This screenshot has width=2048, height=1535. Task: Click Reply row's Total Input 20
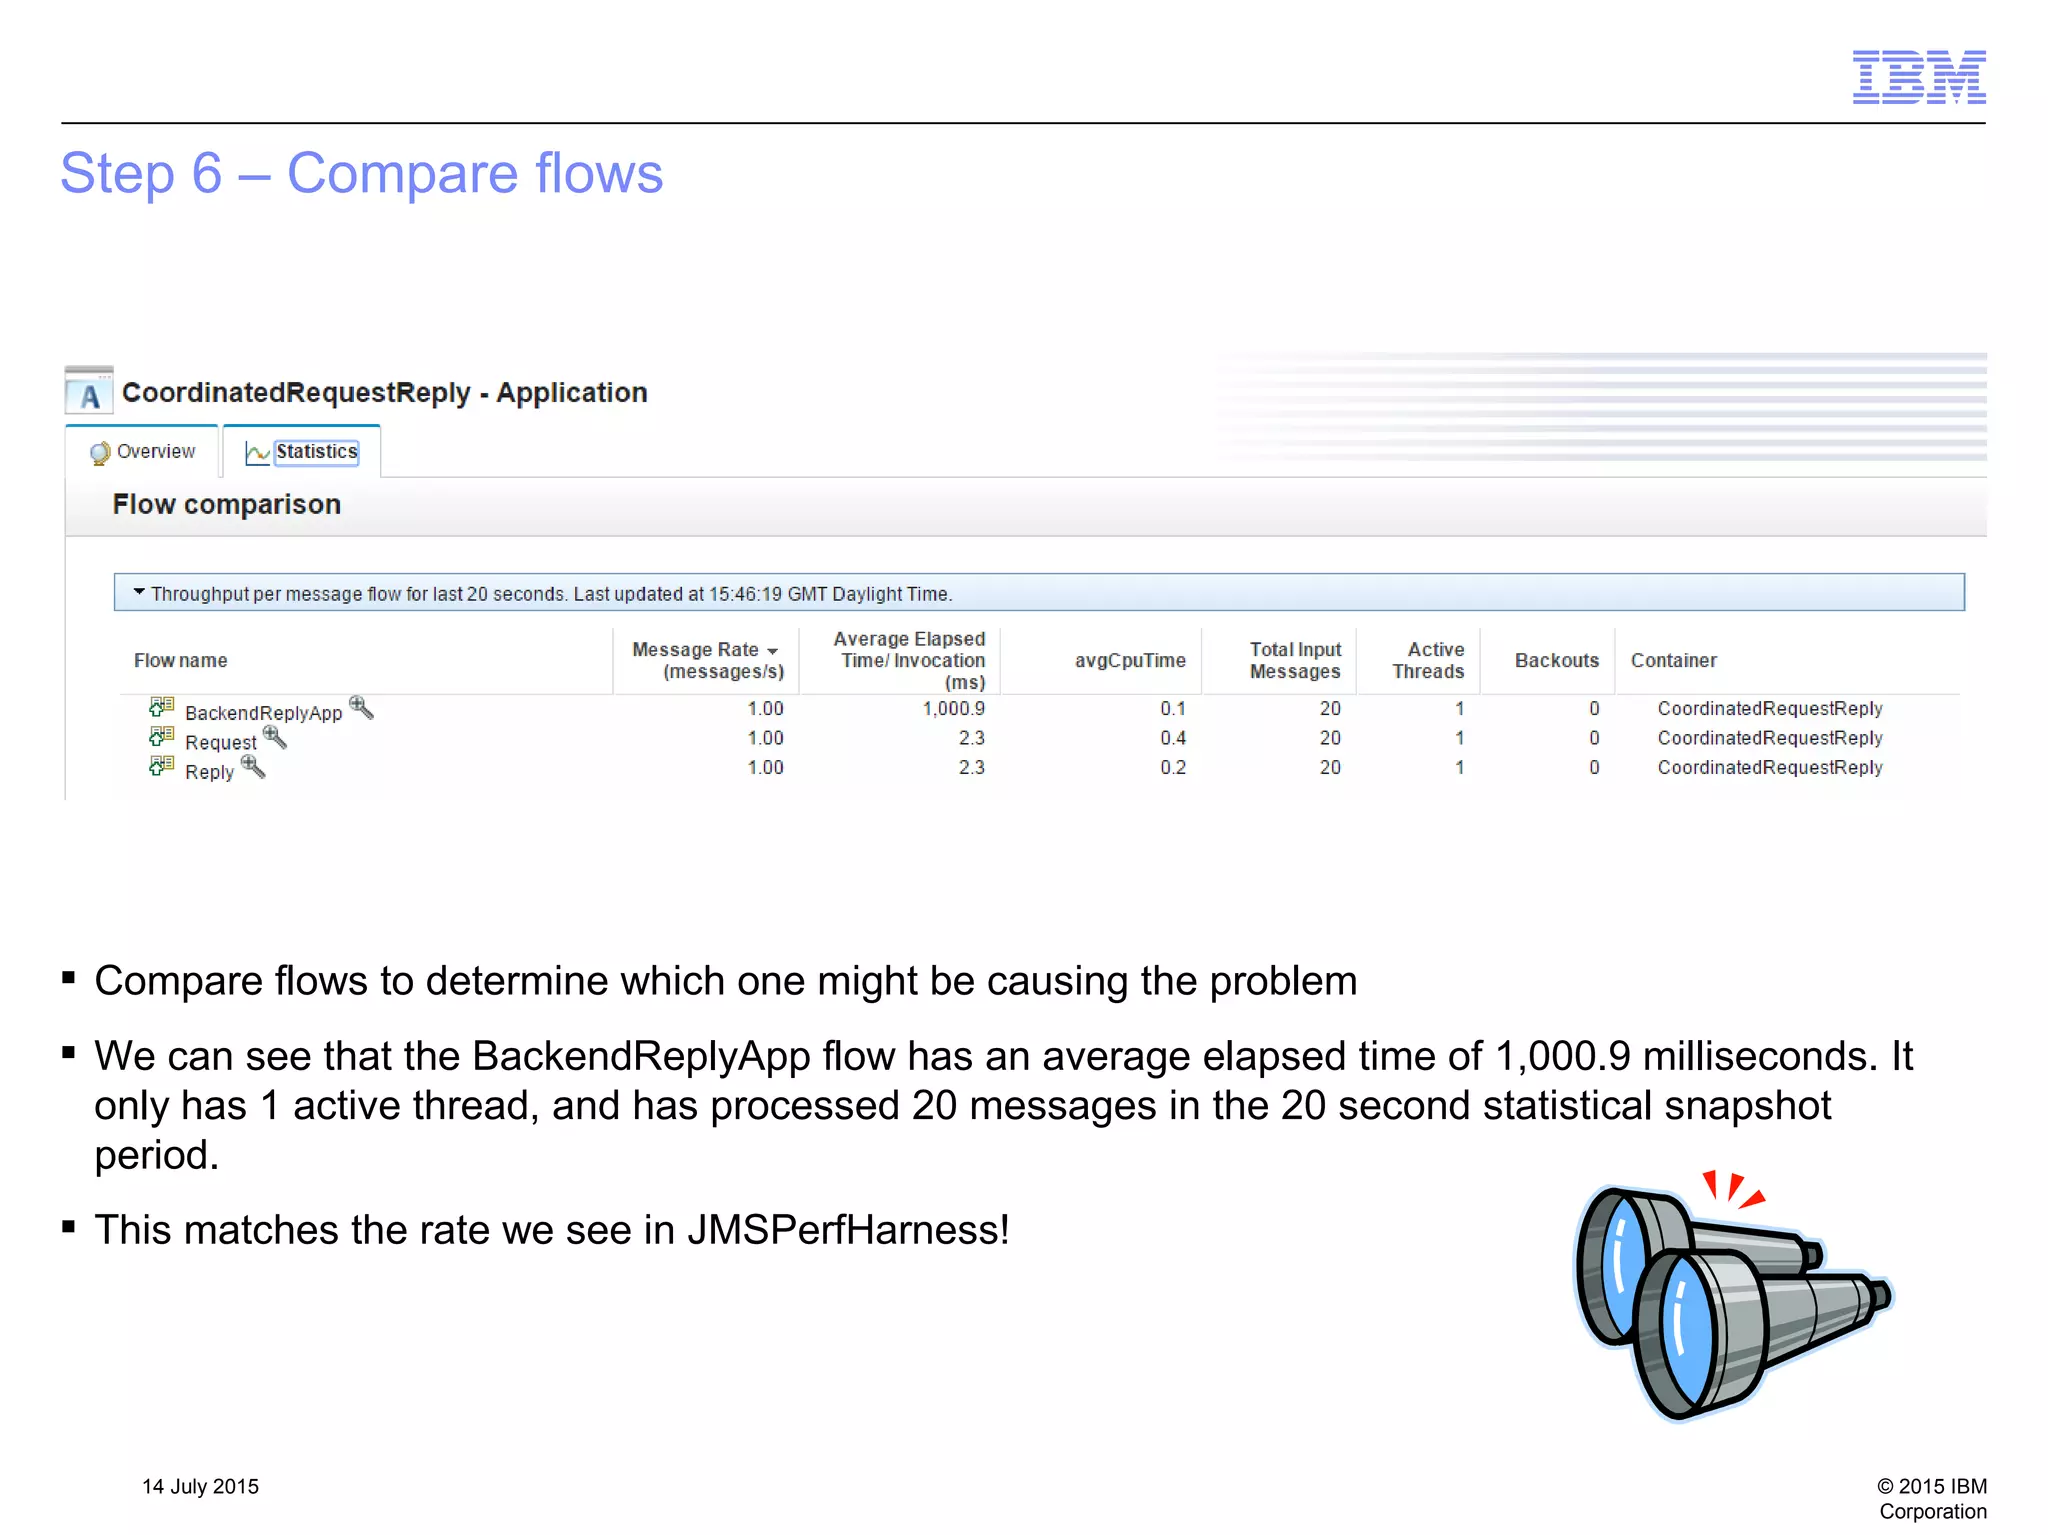pos(1330,767)
